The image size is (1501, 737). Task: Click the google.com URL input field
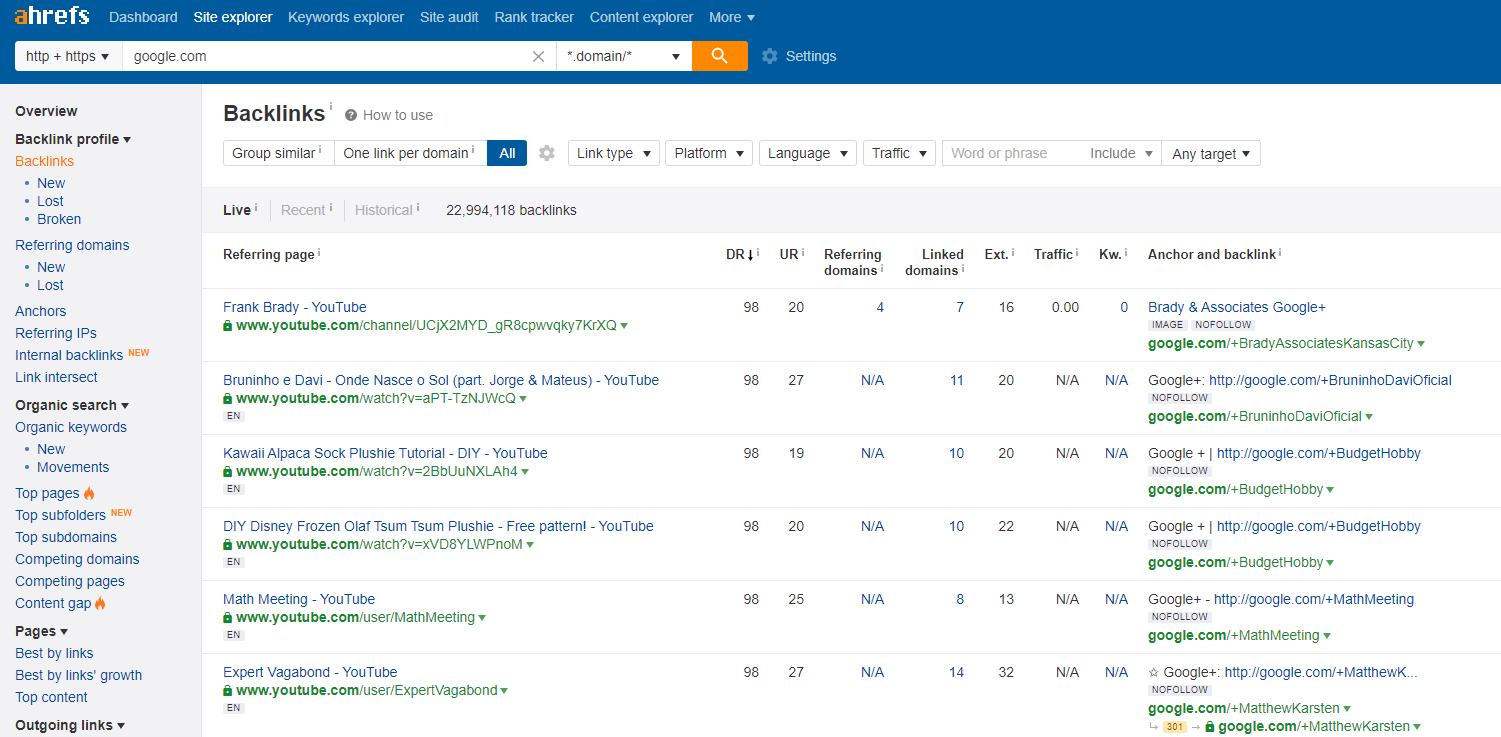coord(327,56)
